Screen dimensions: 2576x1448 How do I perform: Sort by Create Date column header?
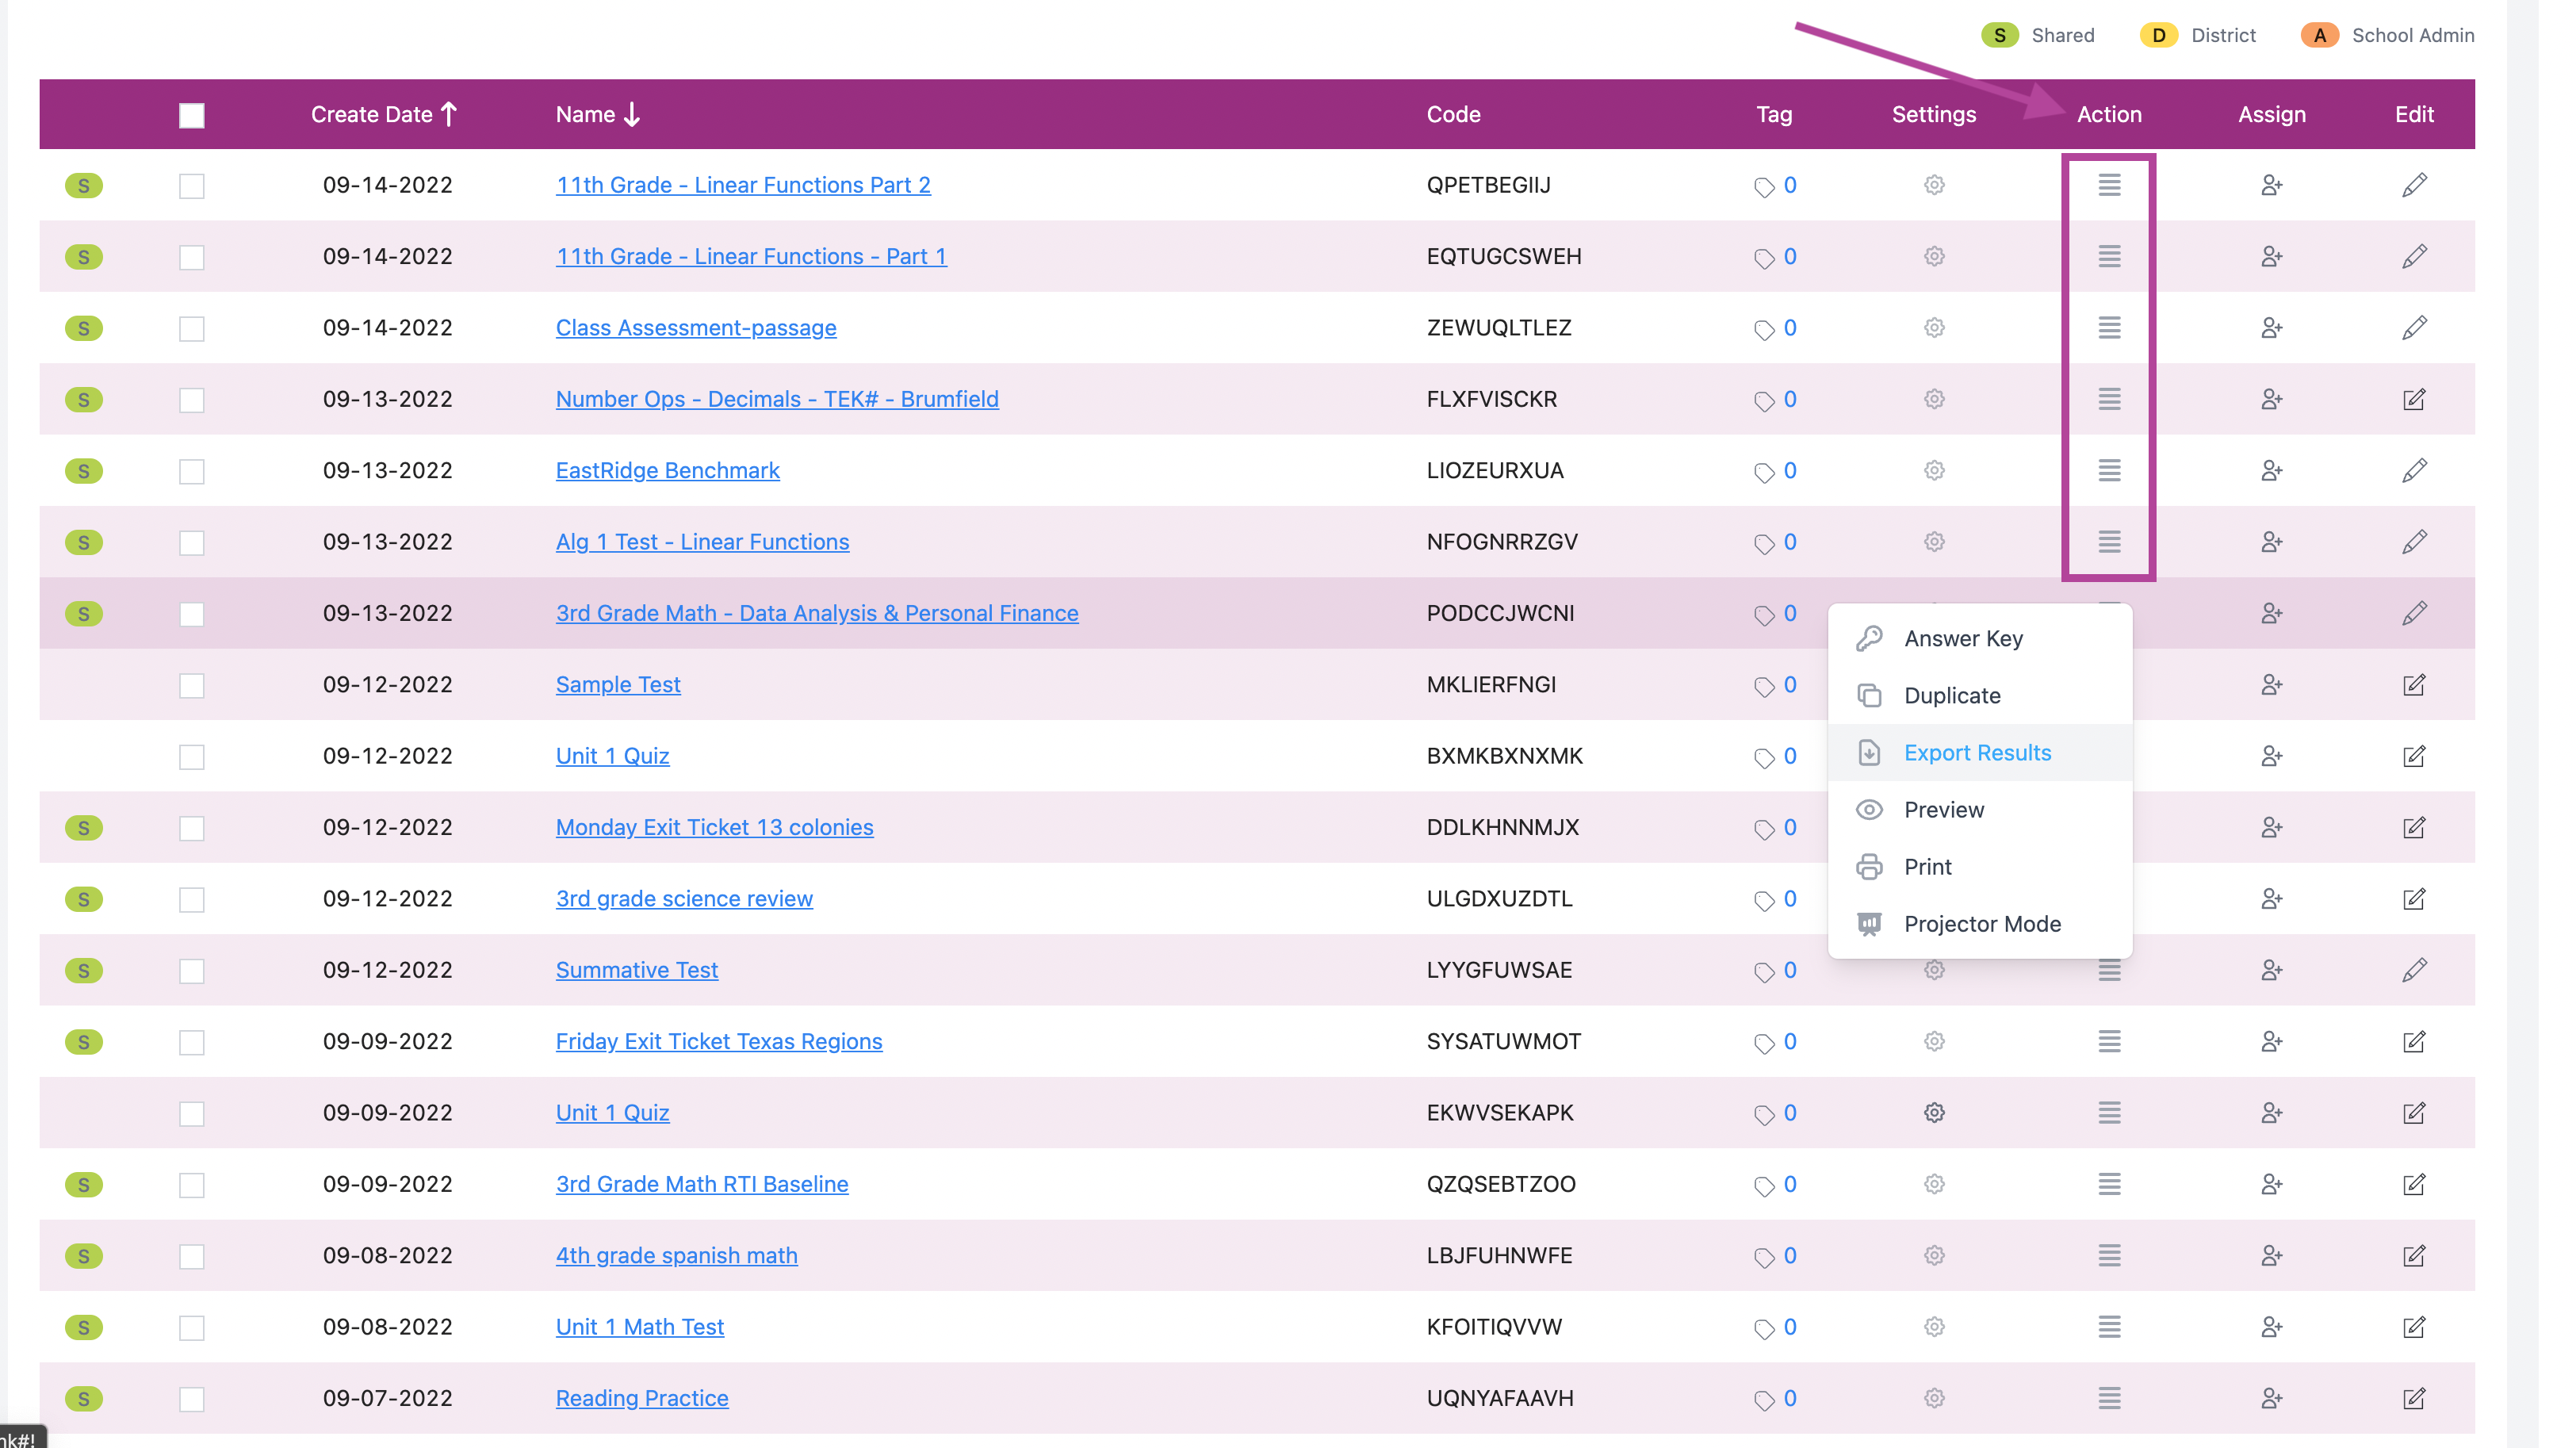point(384,114)
